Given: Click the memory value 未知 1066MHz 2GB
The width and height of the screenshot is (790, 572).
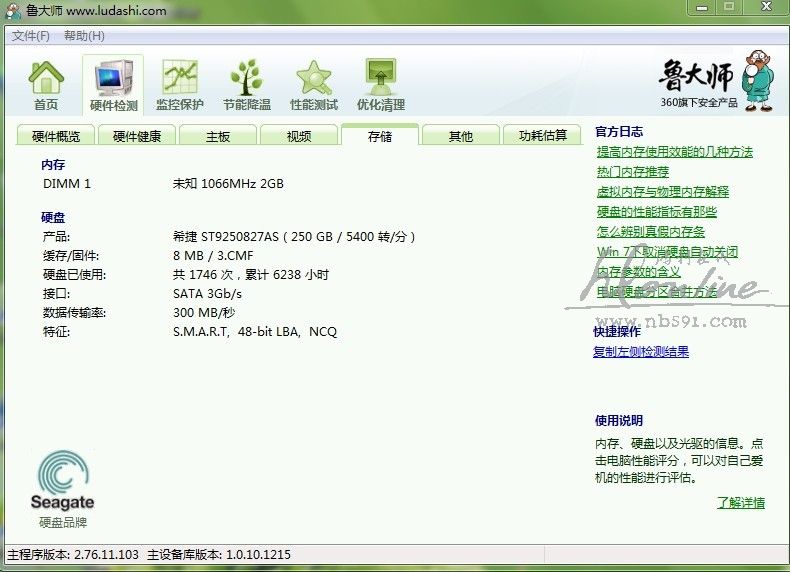Looking at the screenshot, I should (x=228, y=183).
